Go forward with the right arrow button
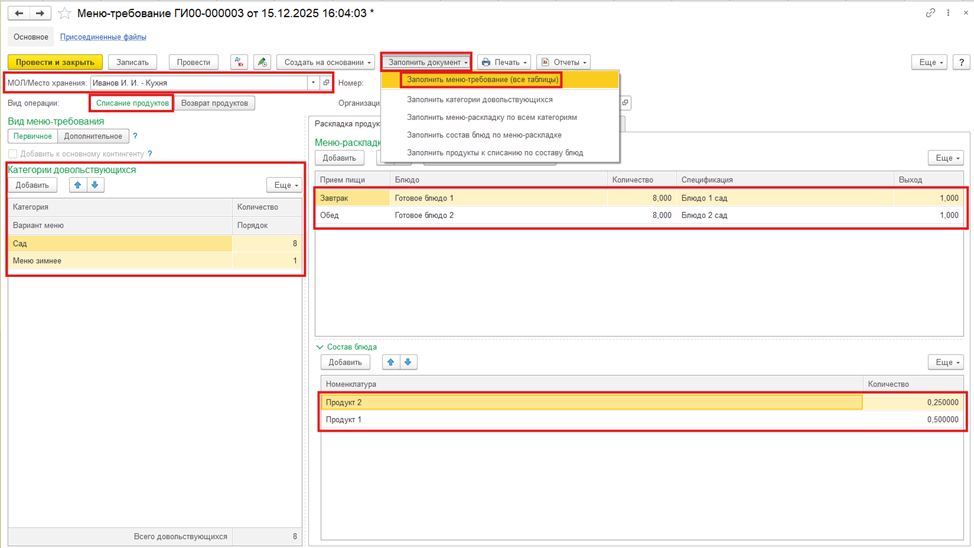The width and height of the screenshot is (974, 548). click(40, 13)
